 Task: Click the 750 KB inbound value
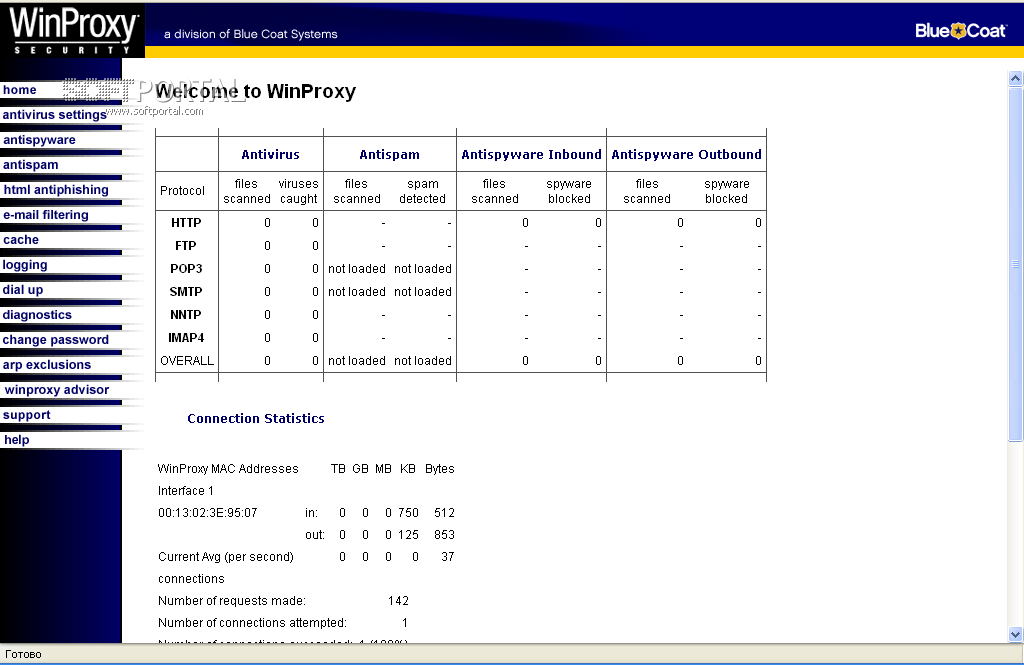[x=408, y=513]
